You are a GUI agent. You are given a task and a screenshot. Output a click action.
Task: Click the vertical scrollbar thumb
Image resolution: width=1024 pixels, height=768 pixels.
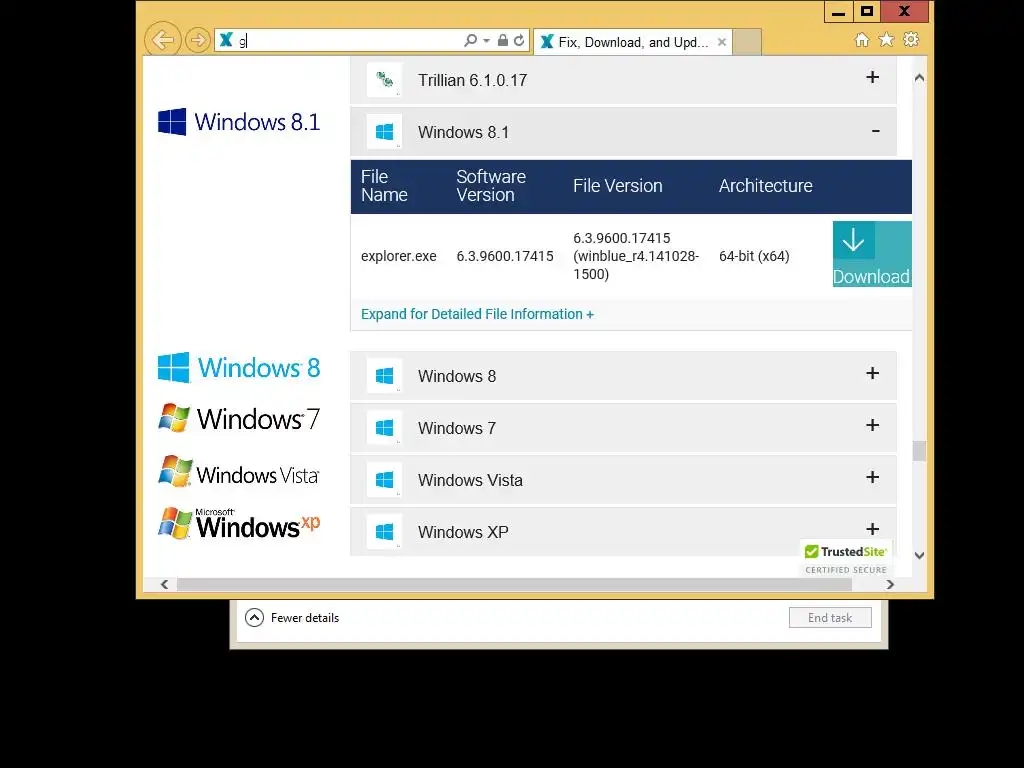(920, 451)
